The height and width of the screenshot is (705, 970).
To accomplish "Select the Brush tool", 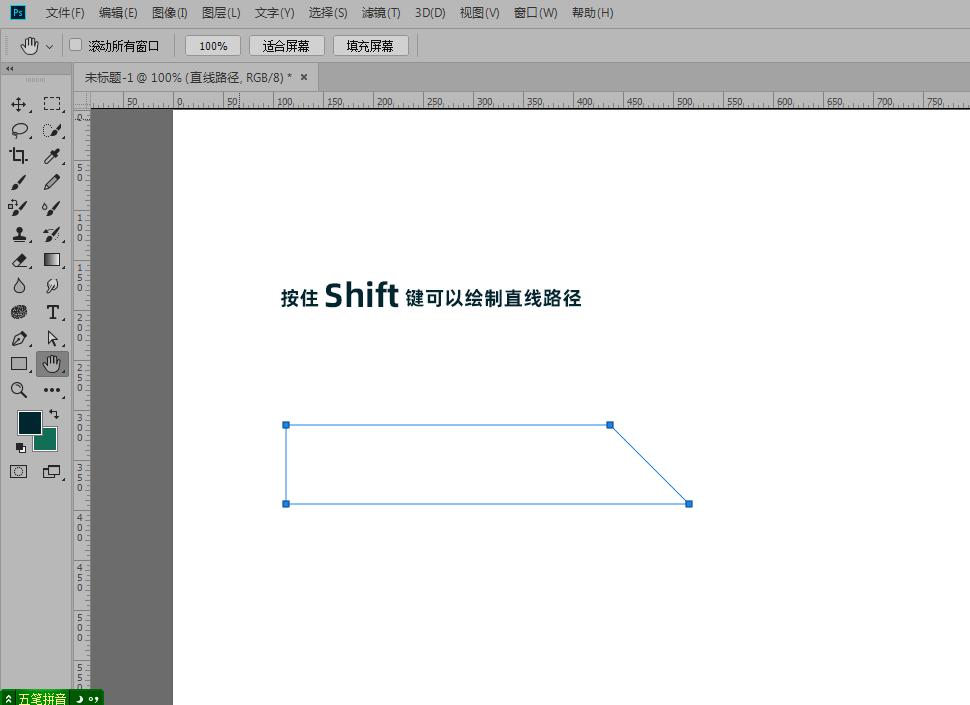I will pyautogui.click(x=19, y=182).
